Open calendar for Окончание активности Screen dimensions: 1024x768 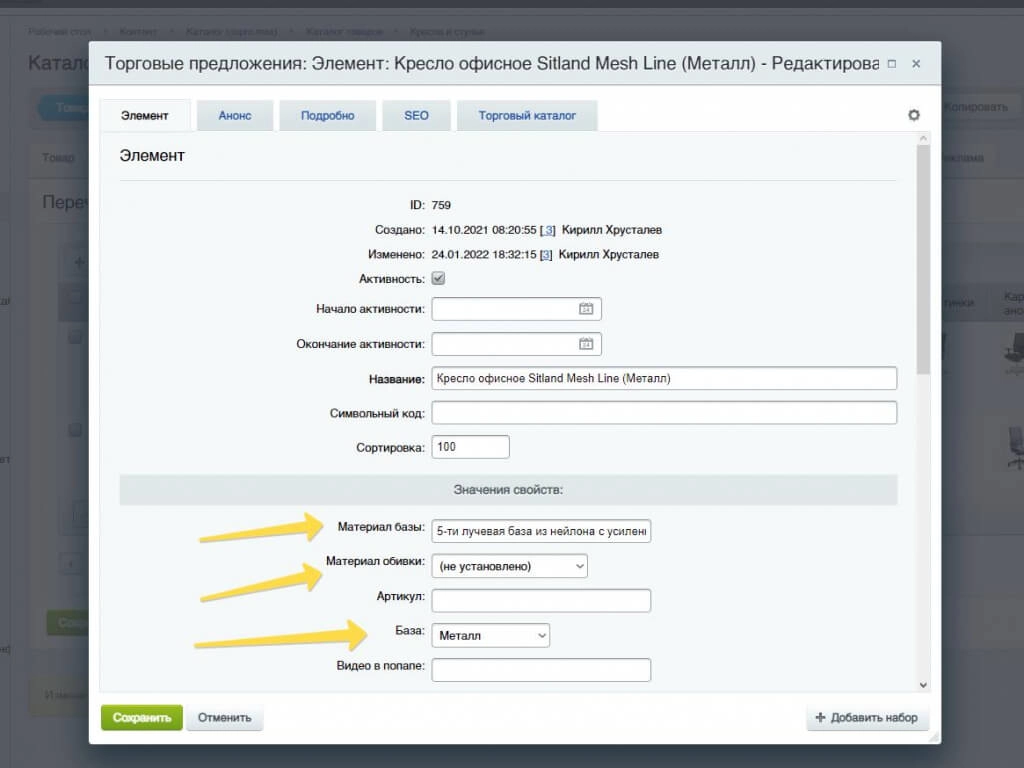(586, 344)
